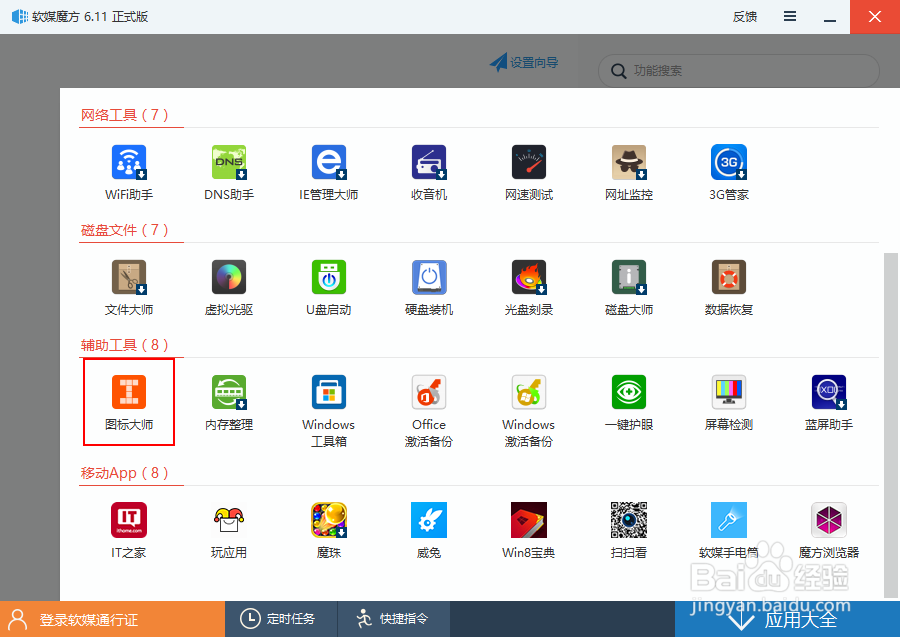Open 图标大师 icon master
The height and width of the screenshot is (637, 900).
point(129,392)
